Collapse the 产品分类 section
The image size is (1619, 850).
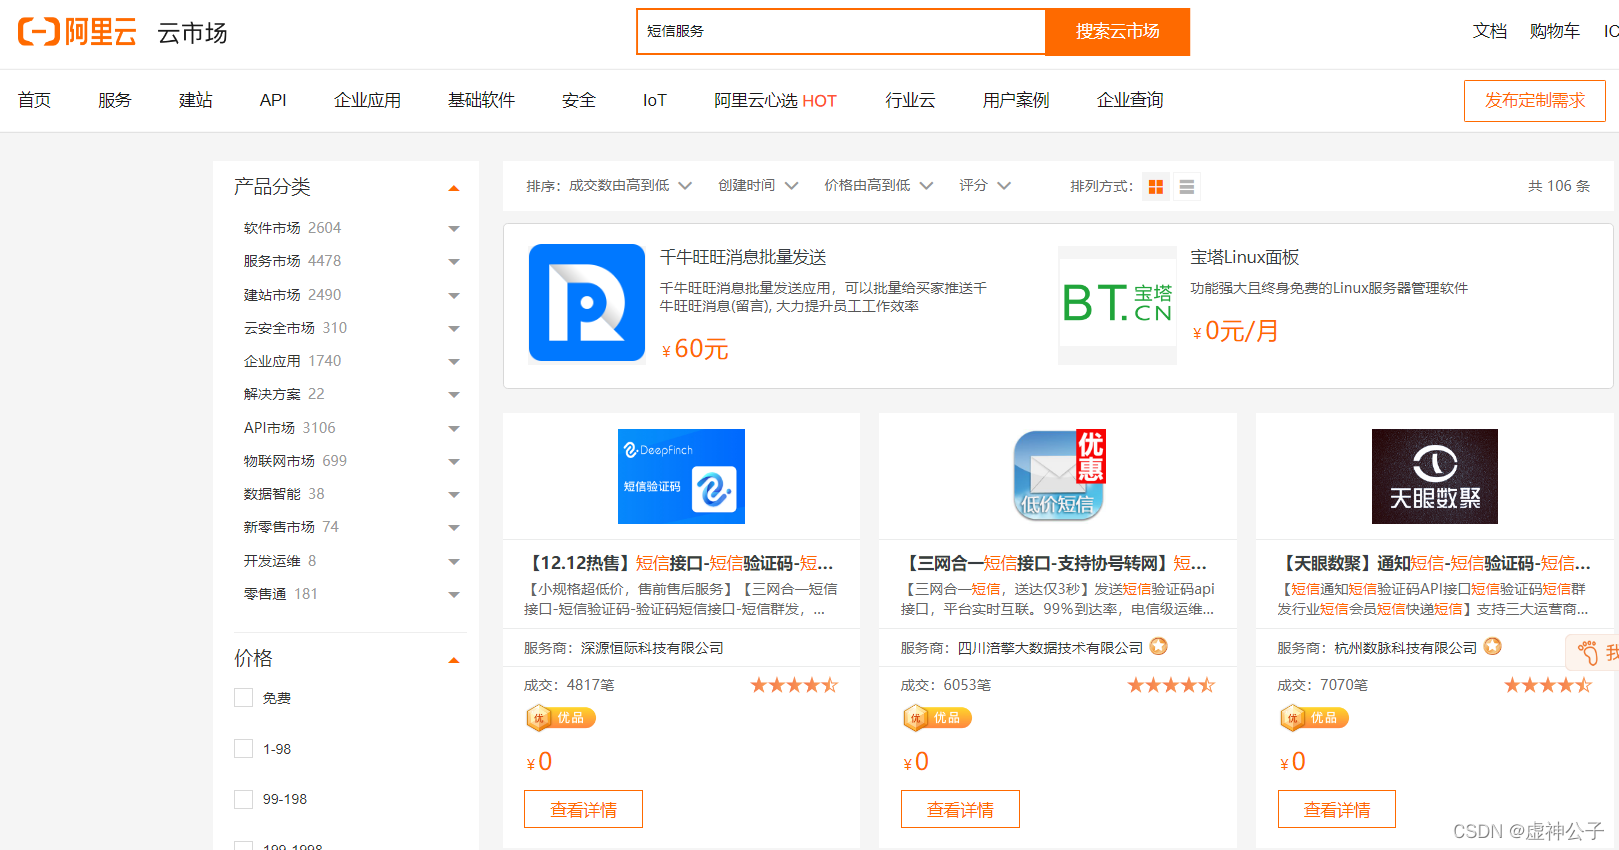[x=454, y=188]
